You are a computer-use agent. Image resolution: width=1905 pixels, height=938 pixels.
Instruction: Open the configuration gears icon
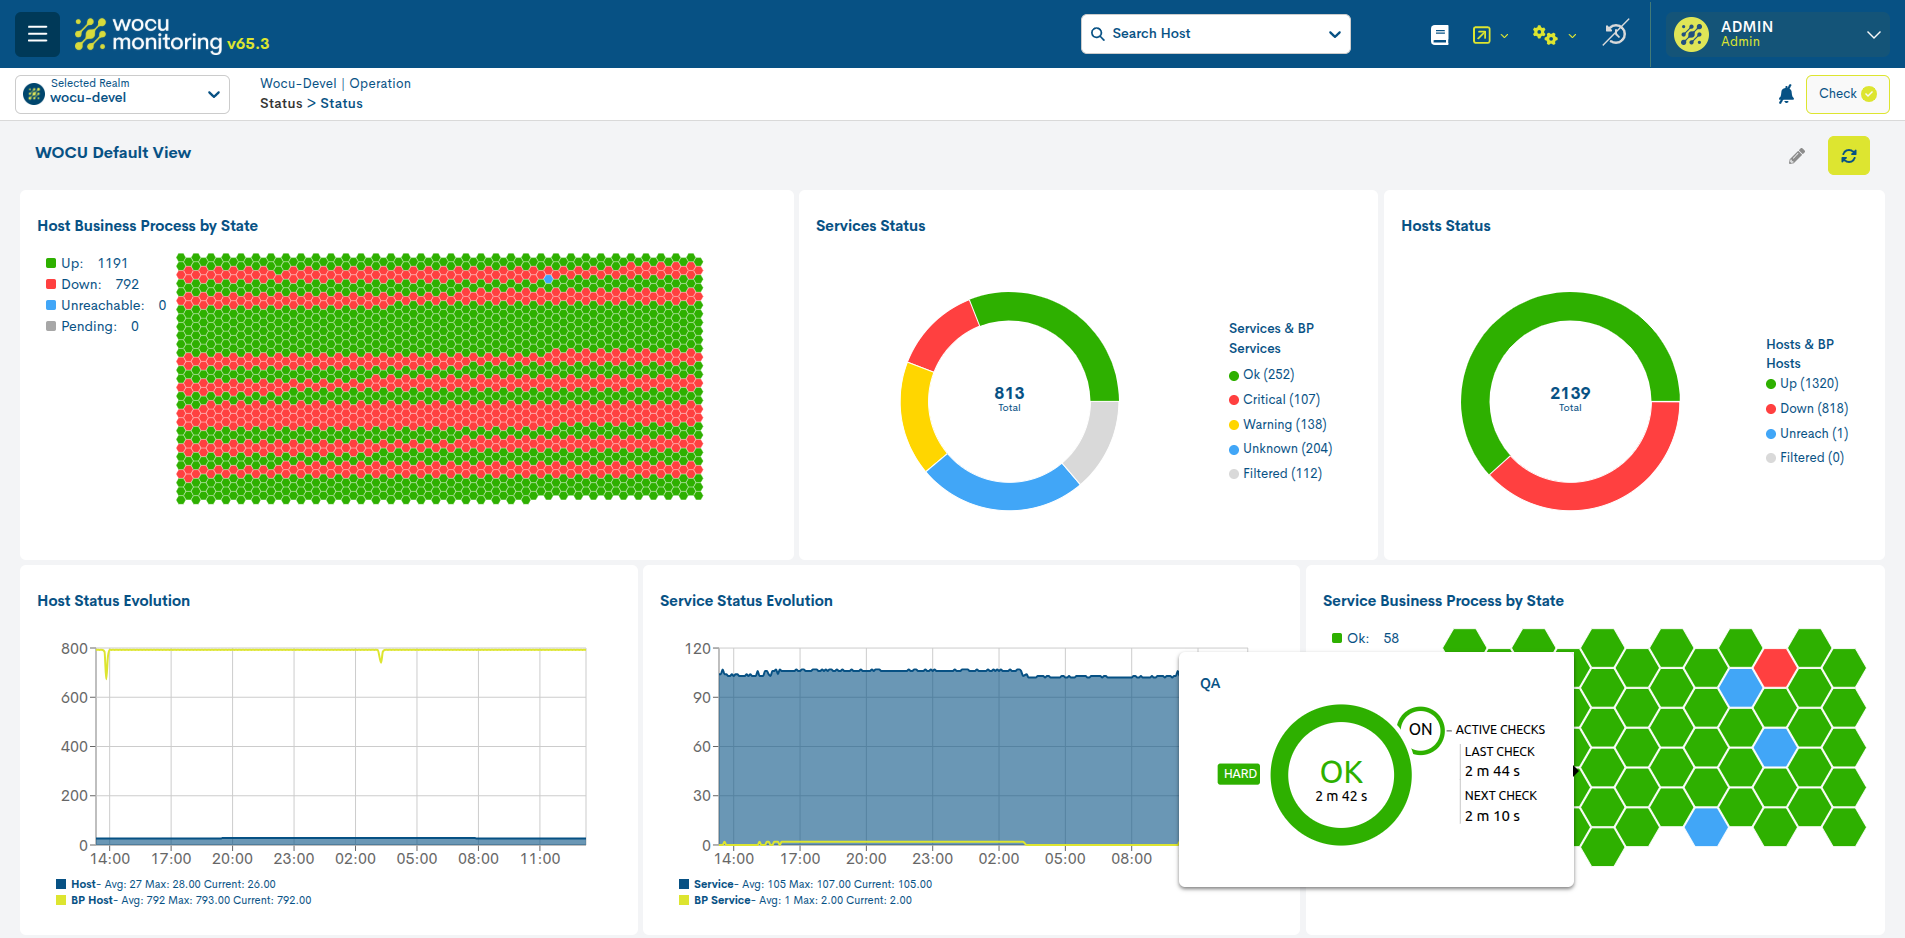[x=1545, y=35]
